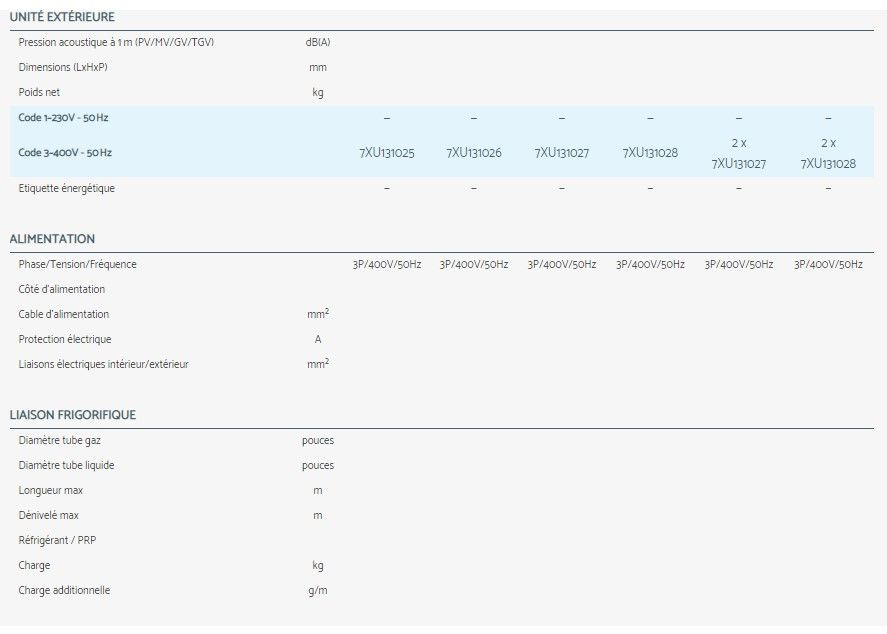The width and height of the screenshot is (887, 634).
Task: Select the Pression acoustique à 1 m row label
Action: click(116, 42)
